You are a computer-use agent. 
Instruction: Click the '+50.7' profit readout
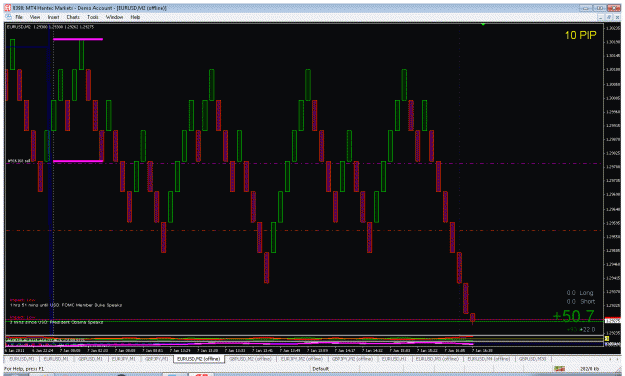[573, 316]
